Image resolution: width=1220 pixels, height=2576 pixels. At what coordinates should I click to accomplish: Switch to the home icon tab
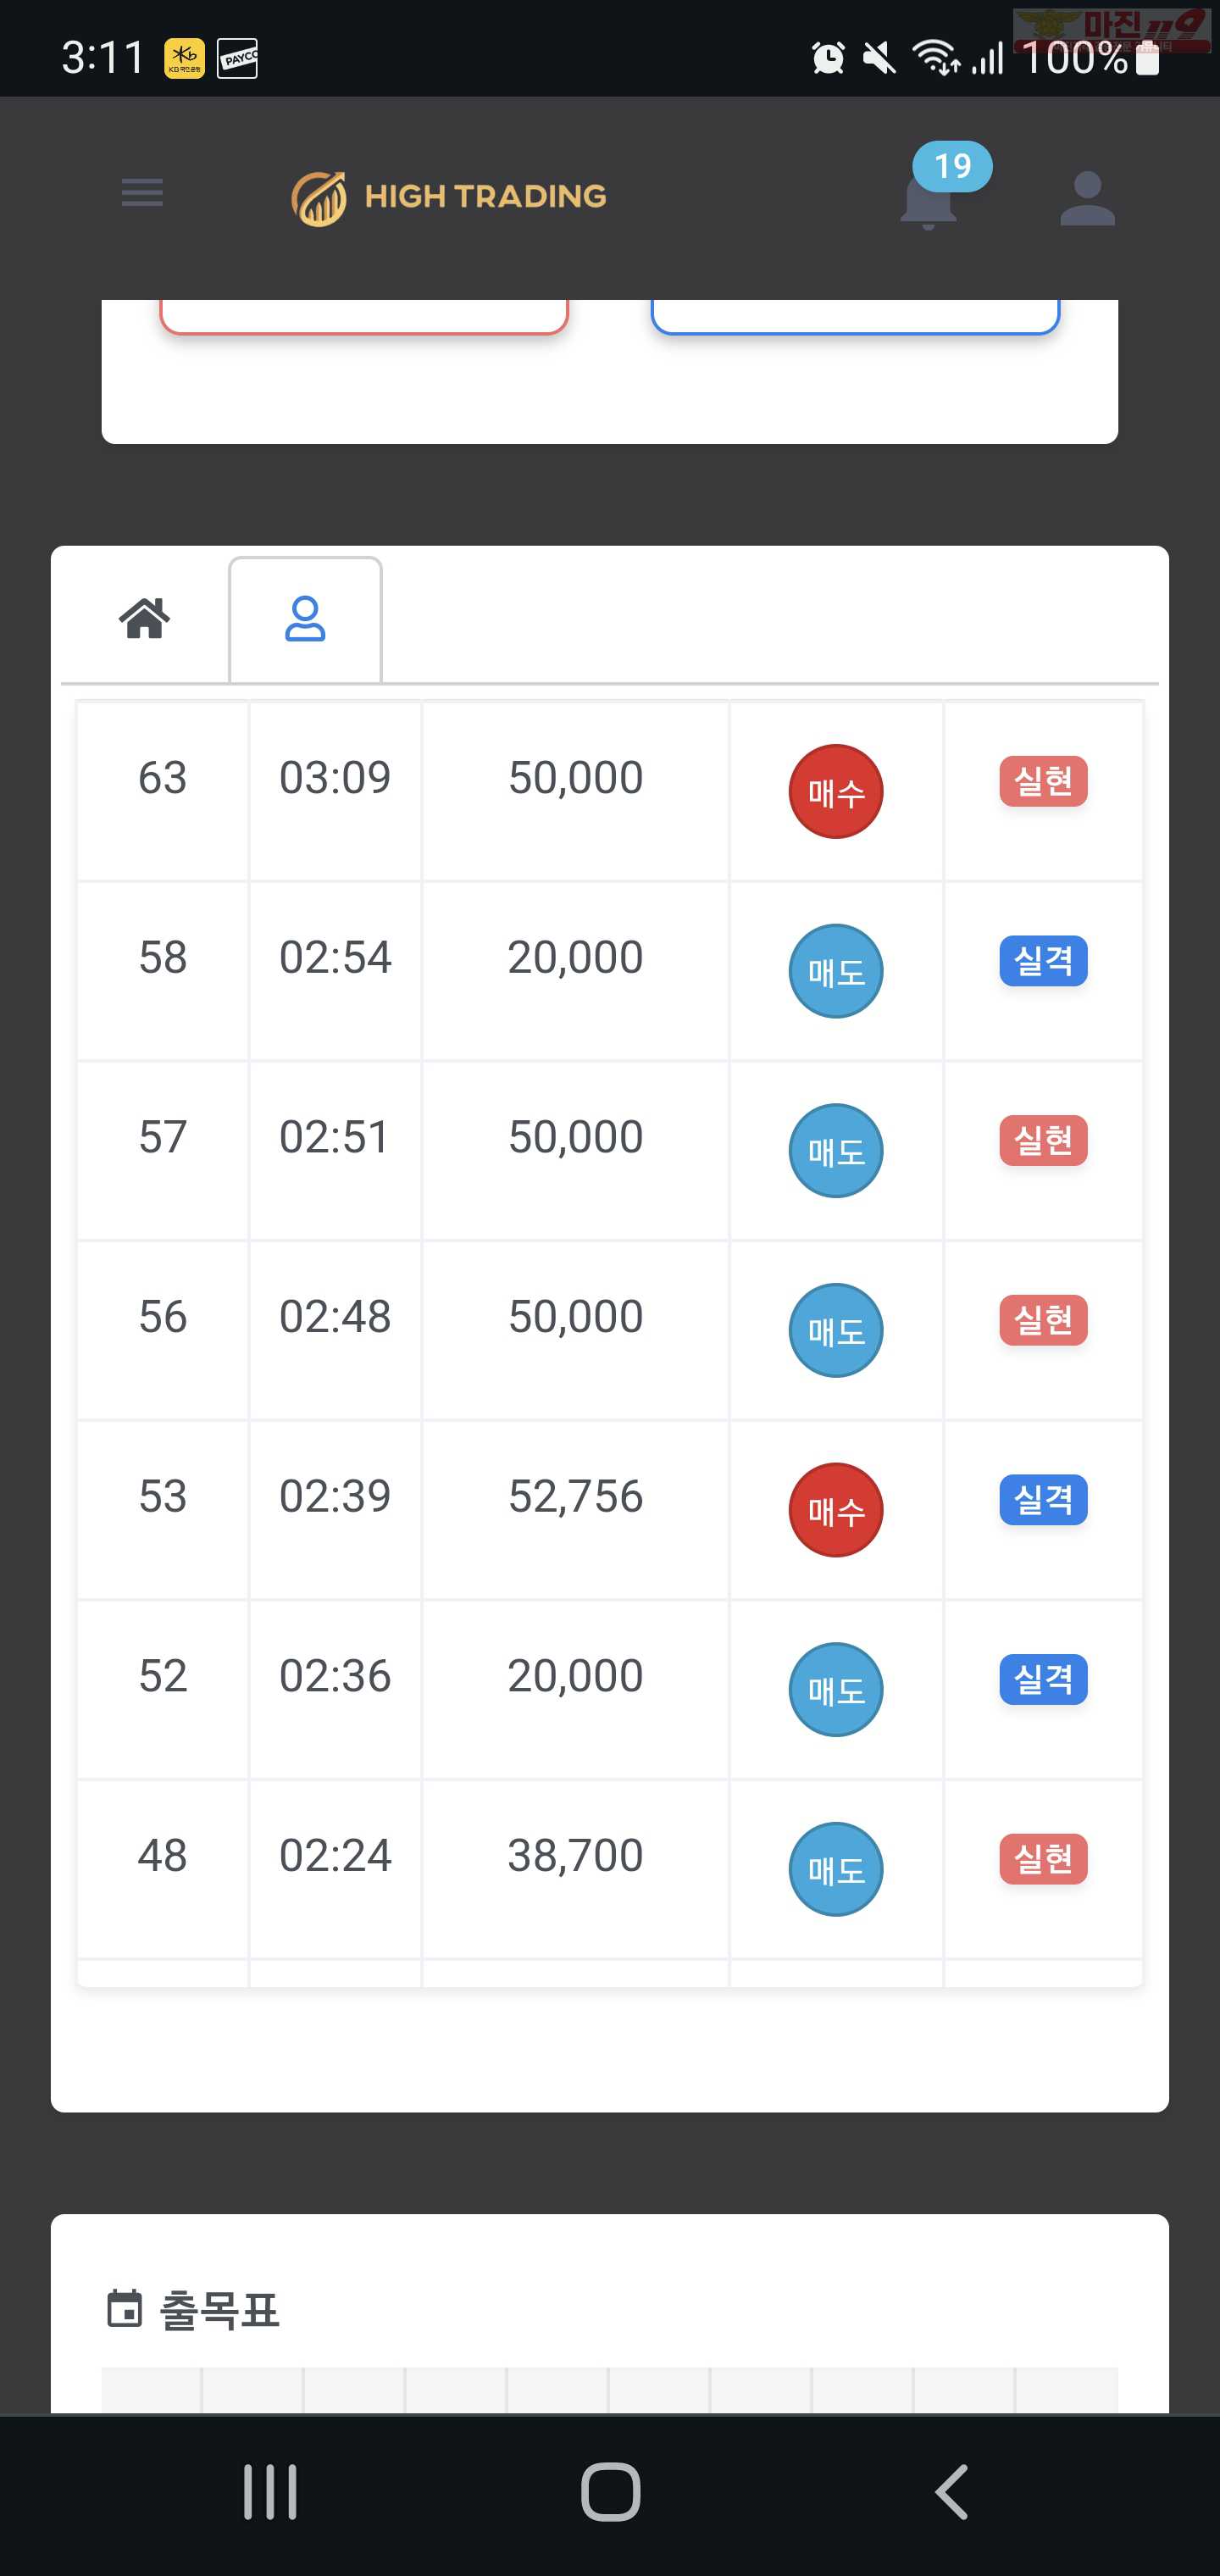point(145,618)
